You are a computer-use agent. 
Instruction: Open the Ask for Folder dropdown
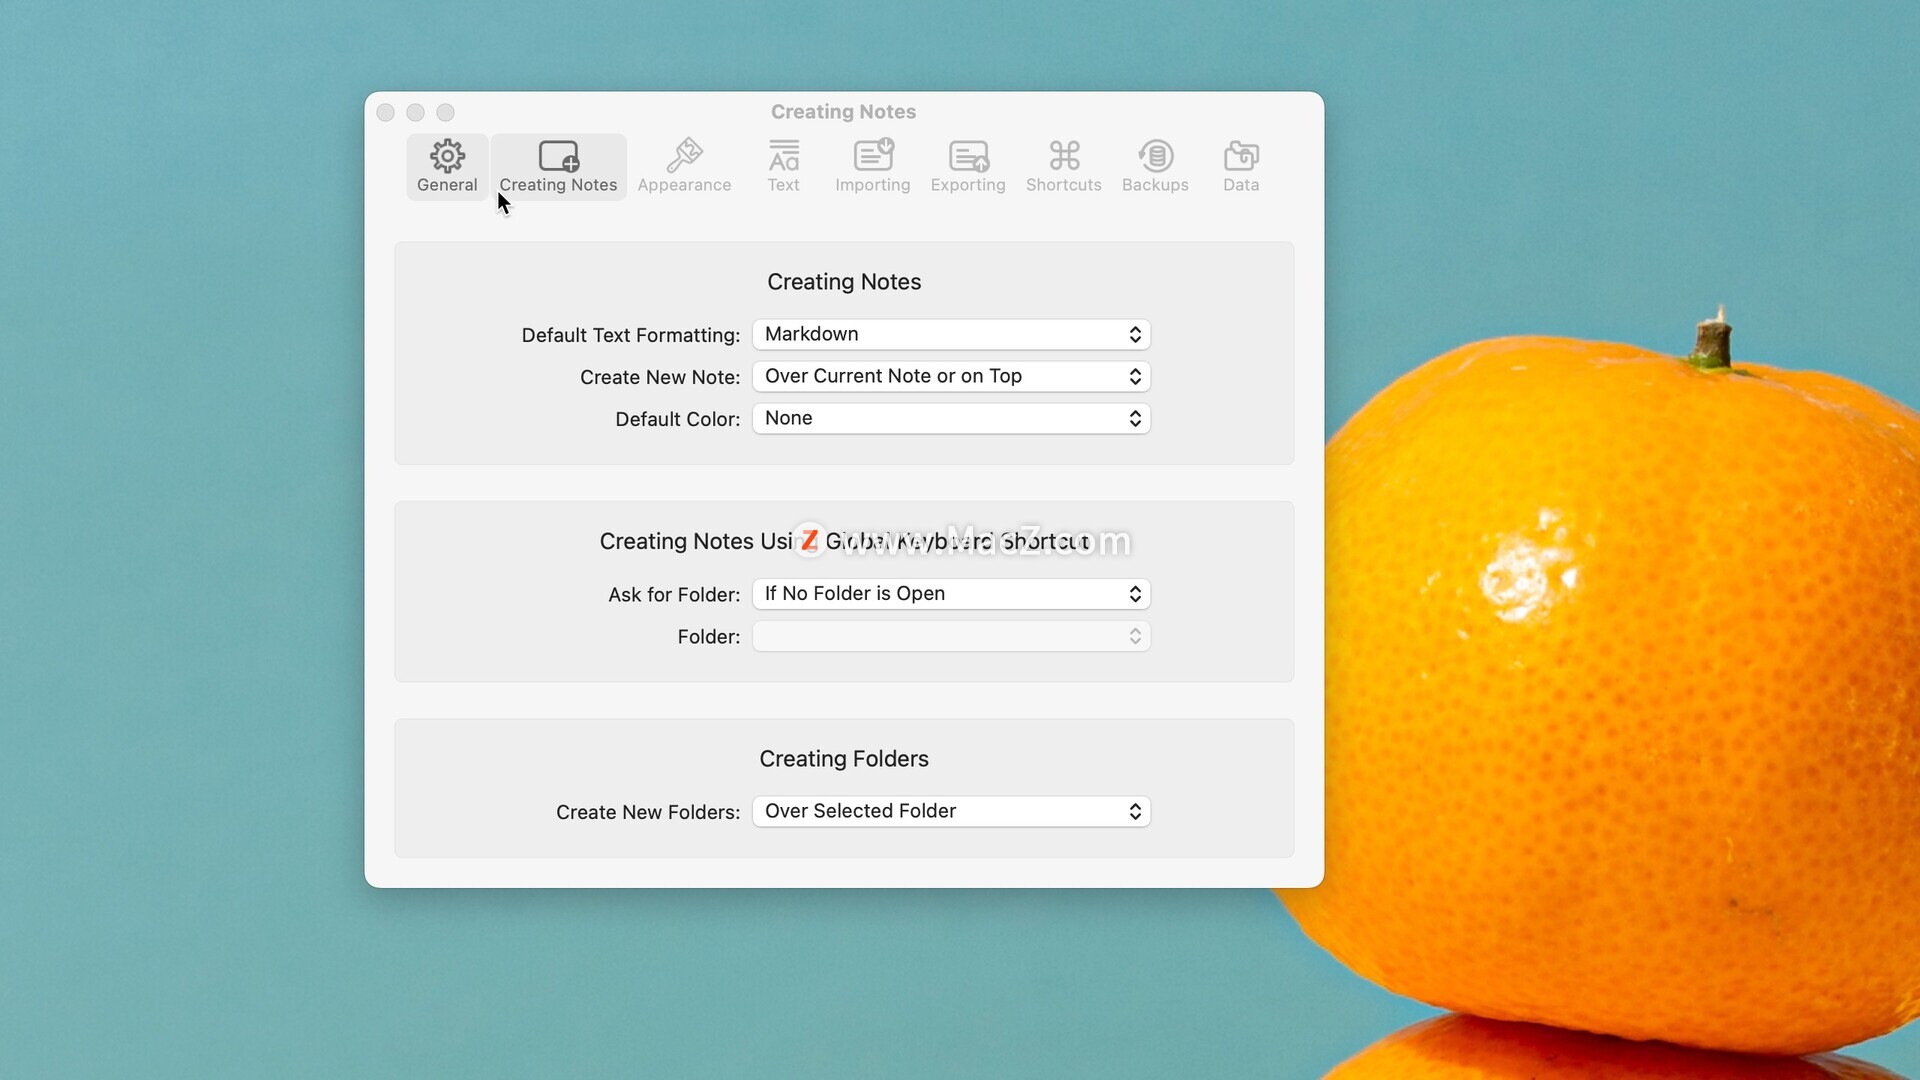951,594
